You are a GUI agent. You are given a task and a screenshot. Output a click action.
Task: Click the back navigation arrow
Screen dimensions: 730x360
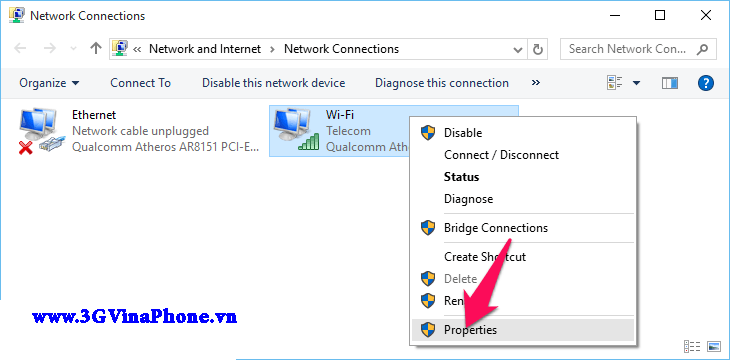(x=20, y=48)
